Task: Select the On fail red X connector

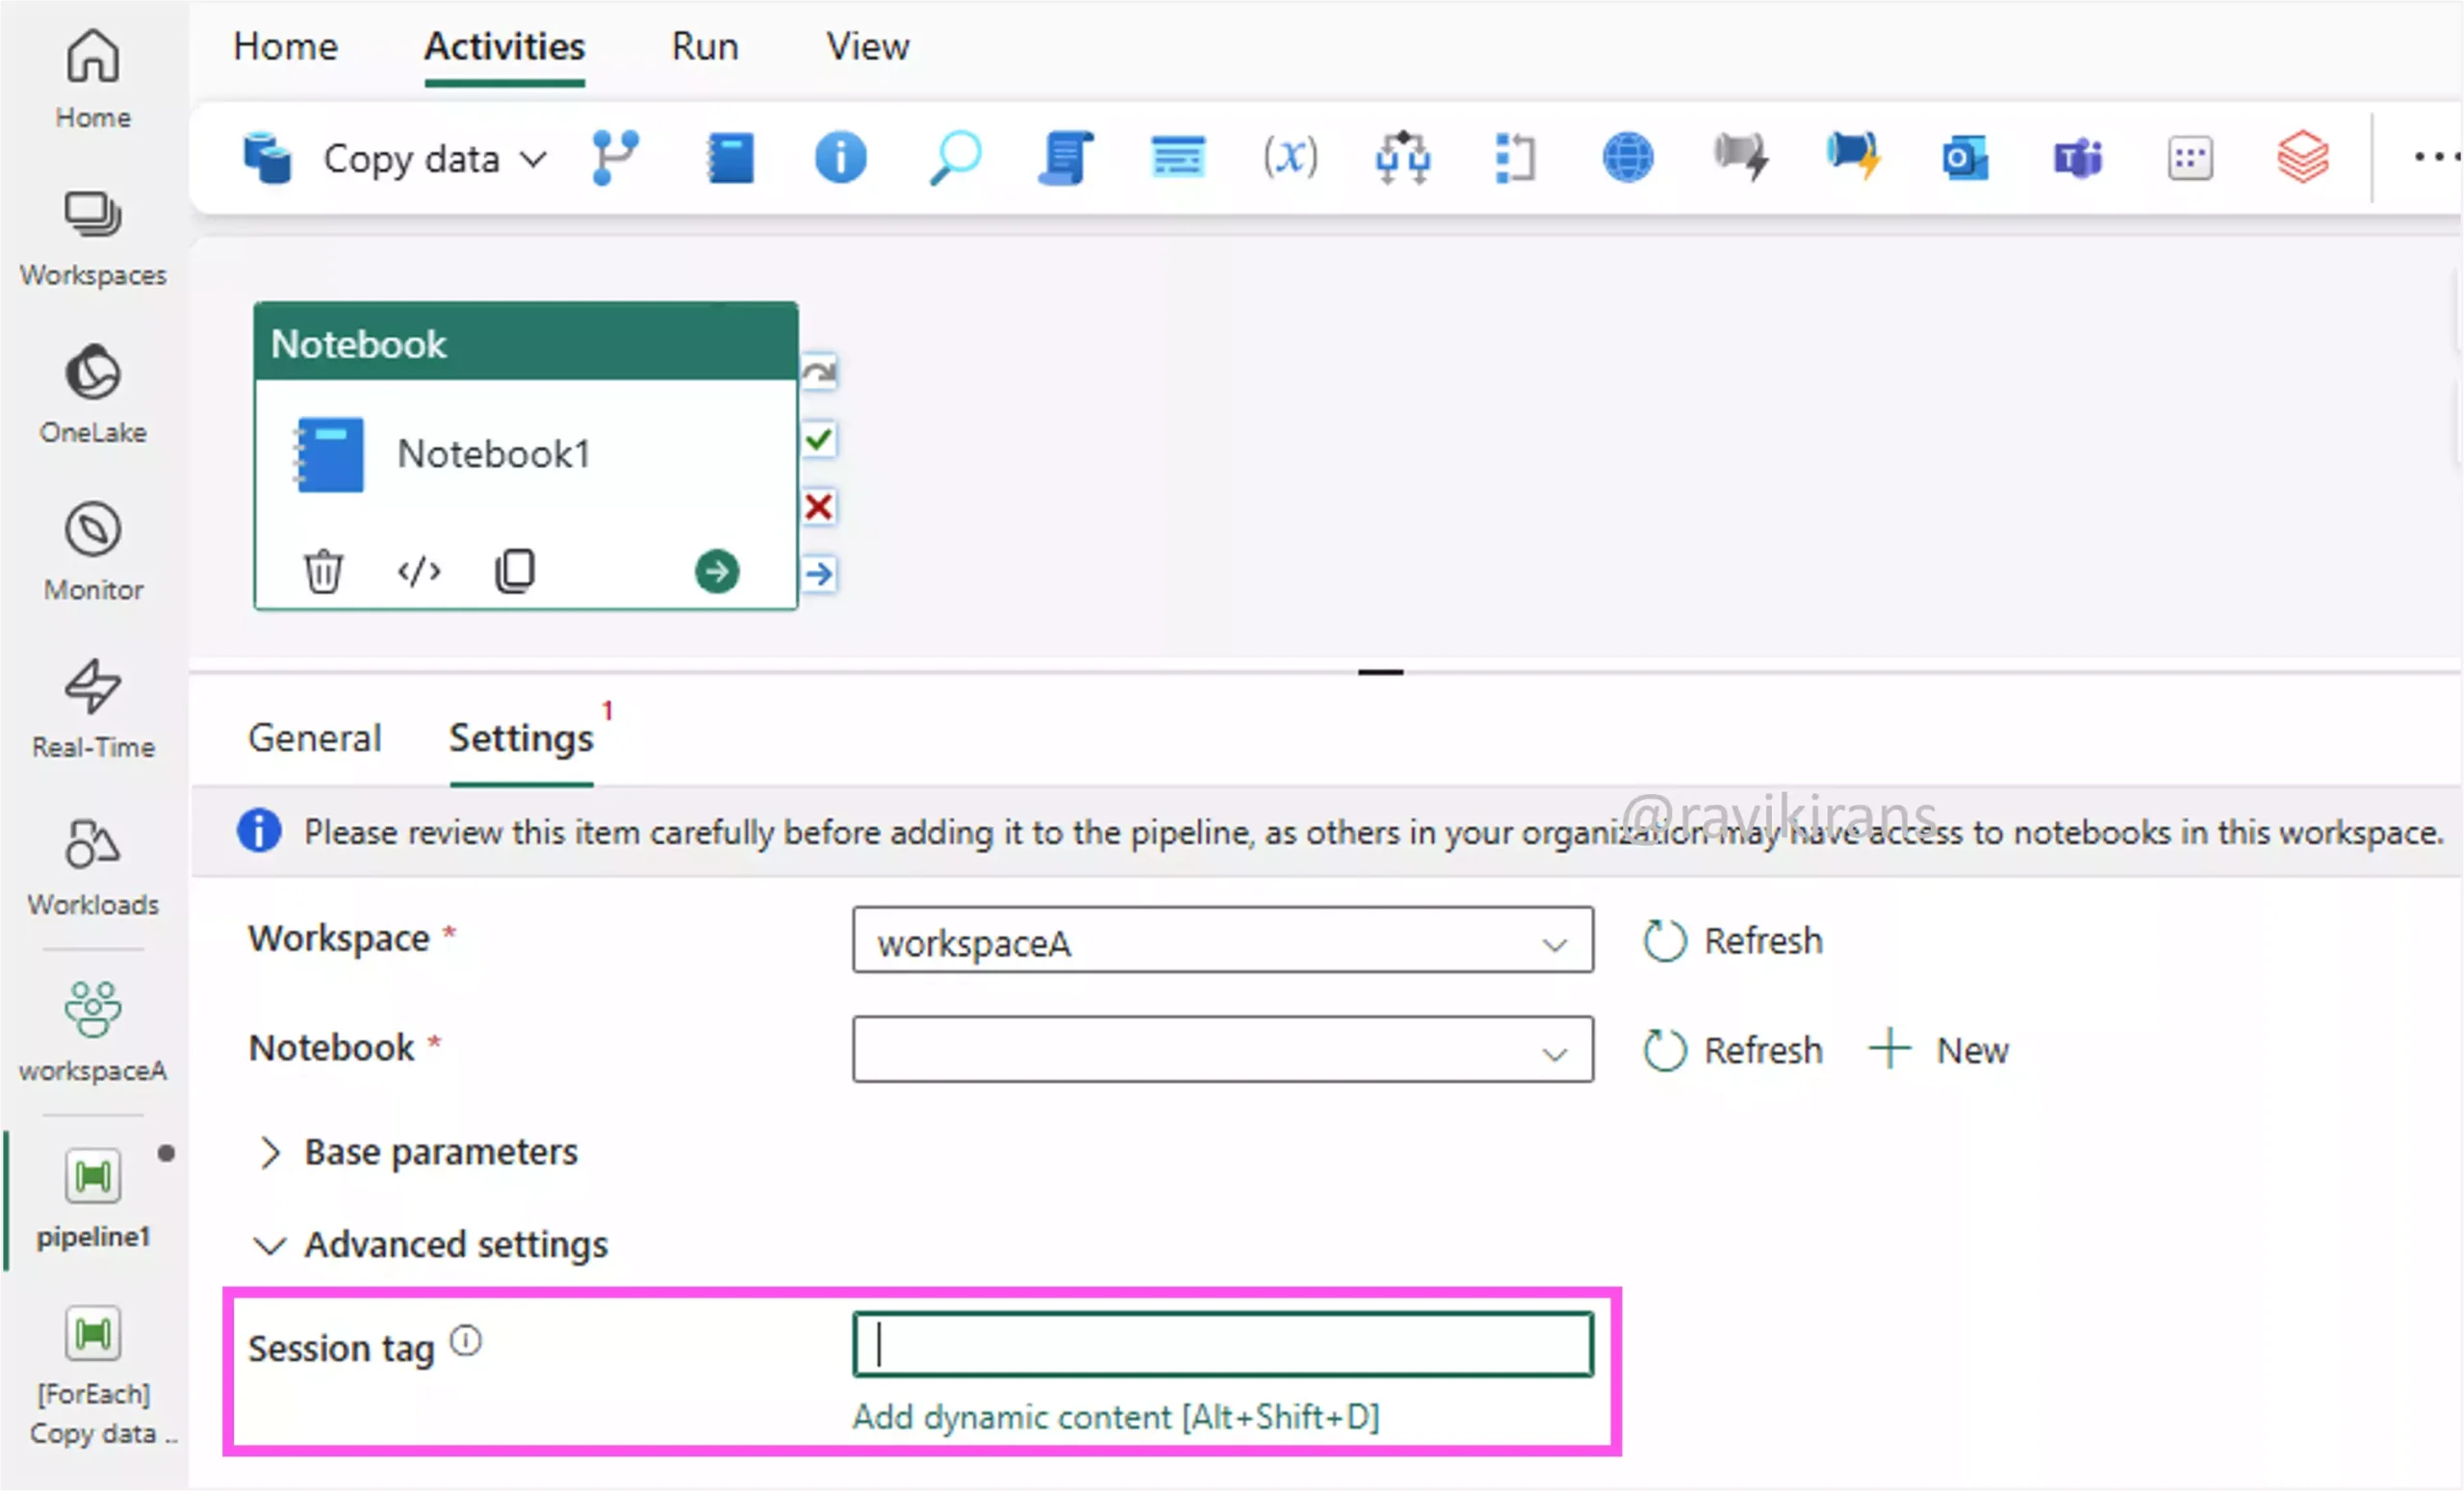Action: (x=819, y=507)
